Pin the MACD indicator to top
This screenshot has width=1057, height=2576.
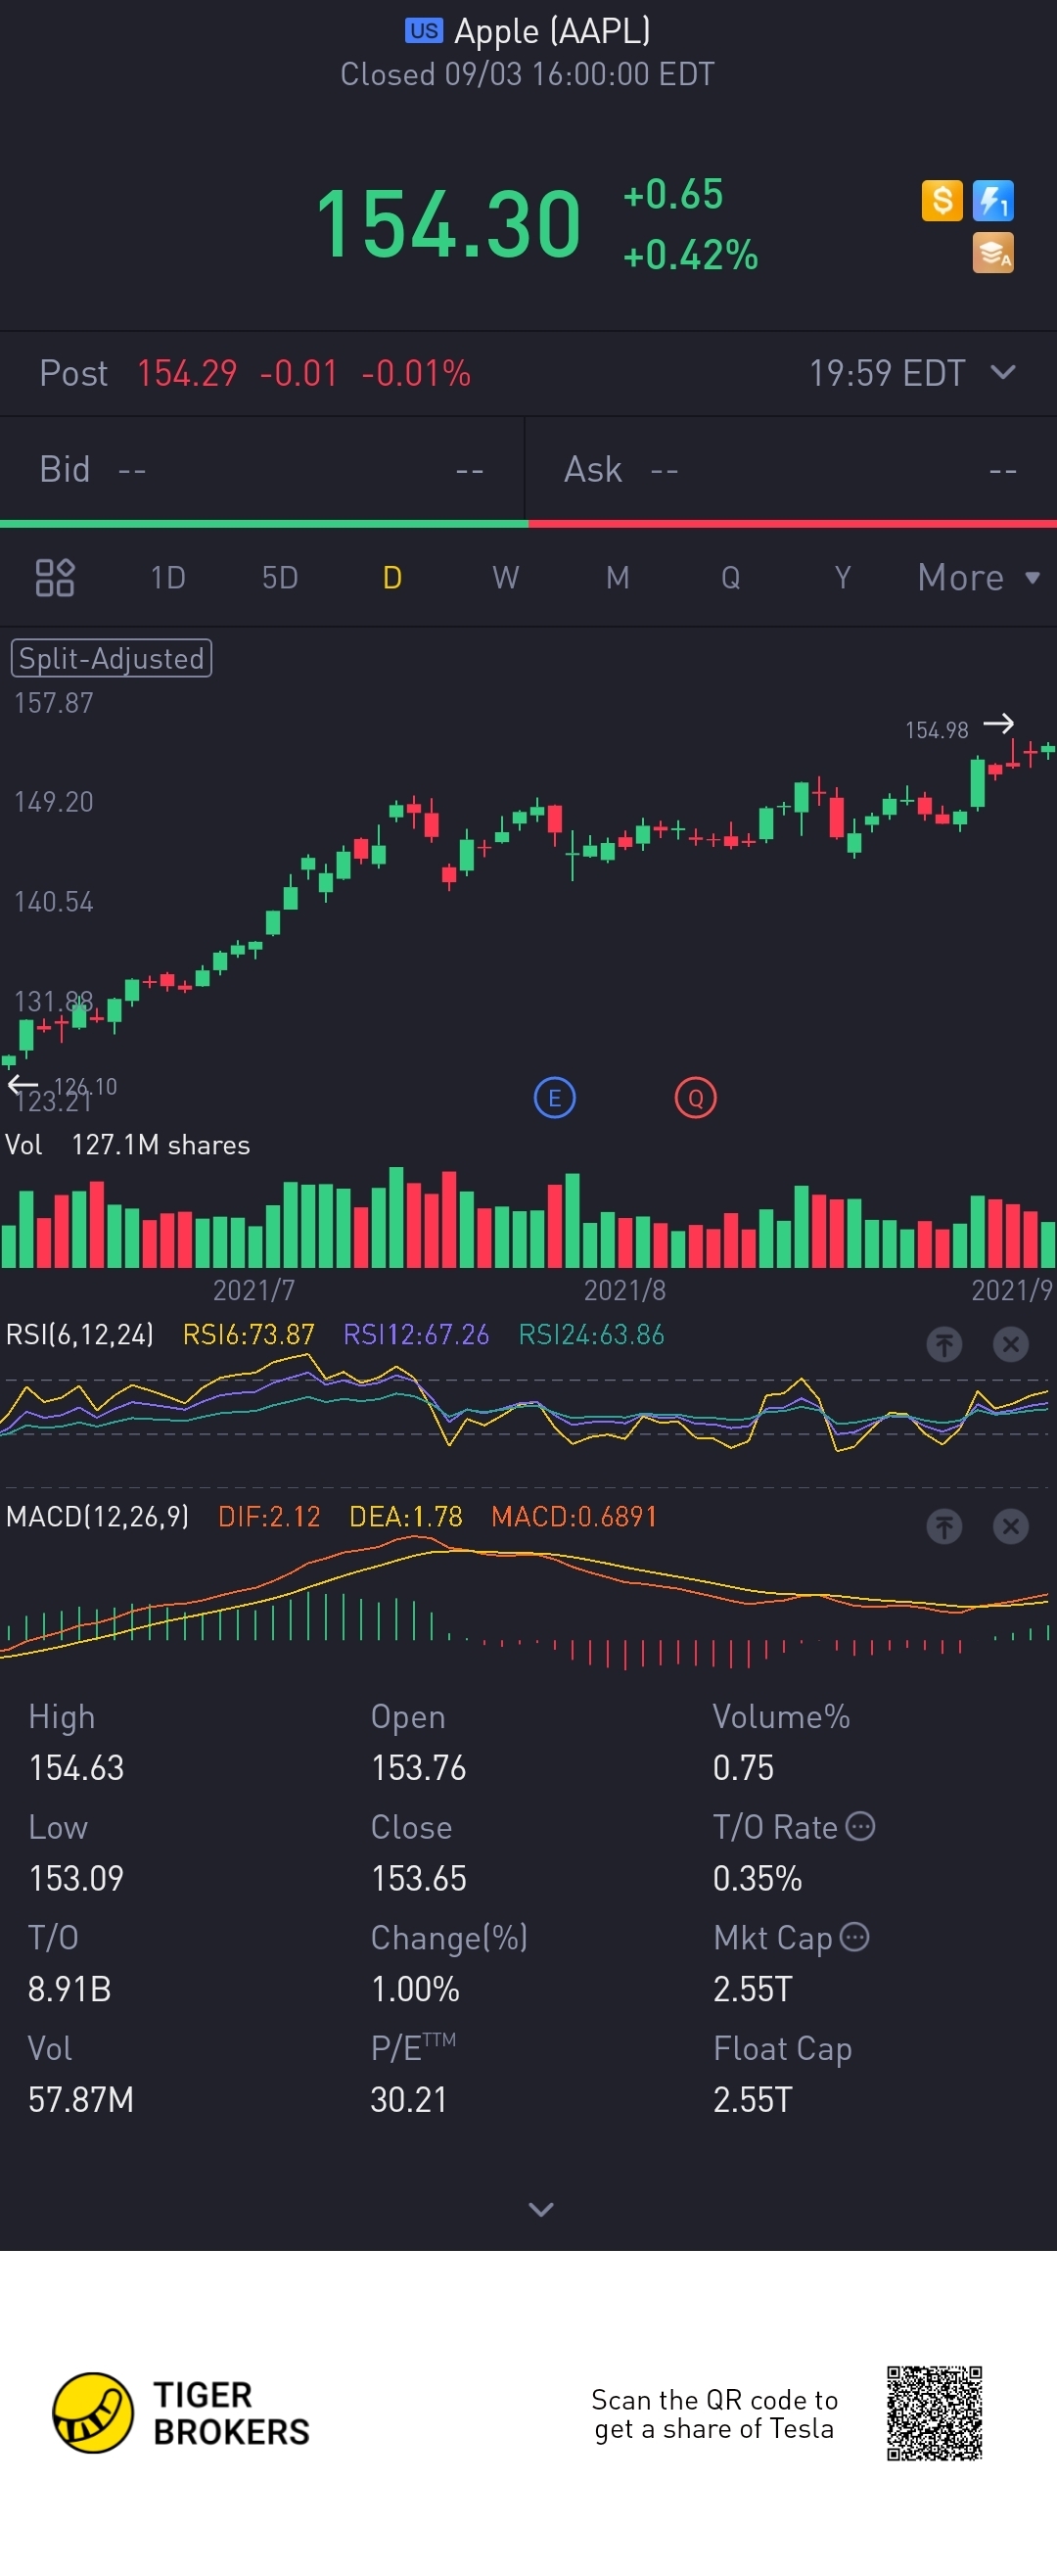pyautogui.click(x=944, y=1526)
